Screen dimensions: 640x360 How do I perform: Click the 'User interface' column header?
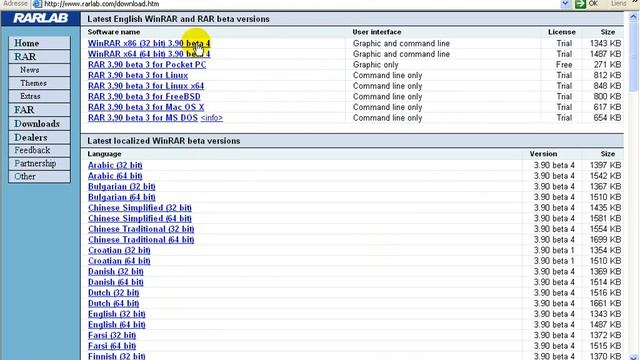(377, 32)
